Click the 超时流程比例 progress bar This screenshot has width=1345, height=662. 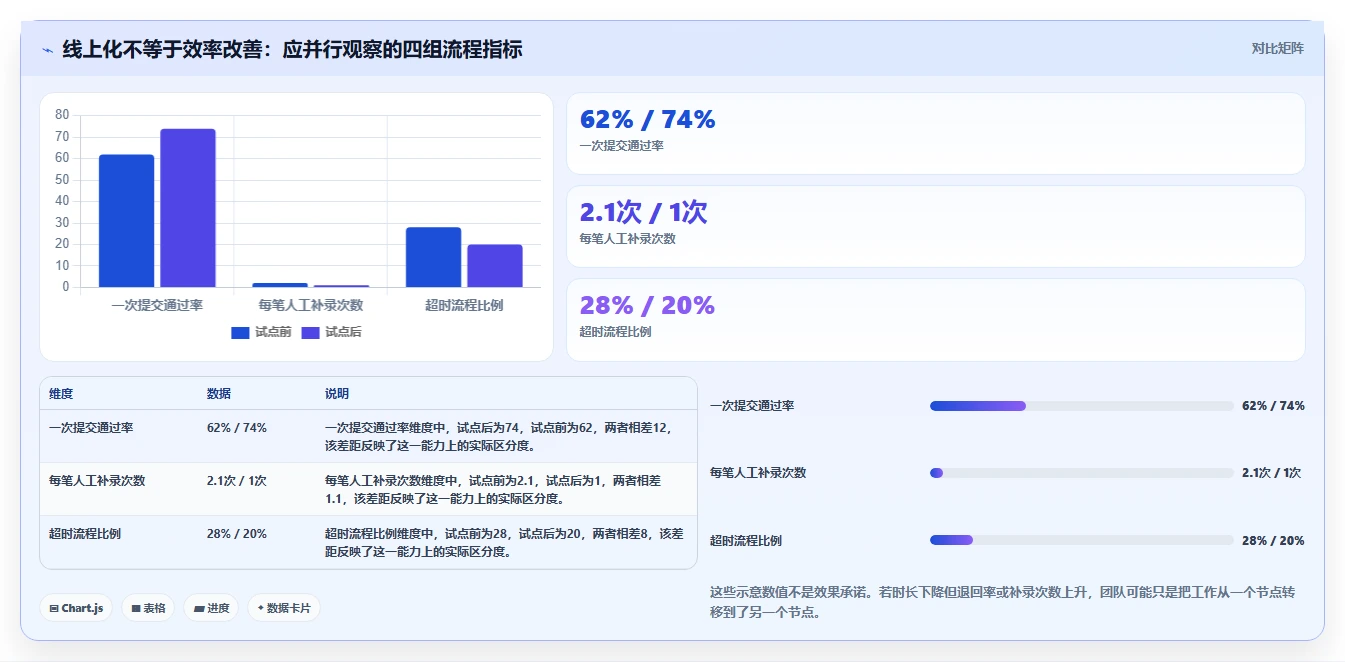(1082, 540)
